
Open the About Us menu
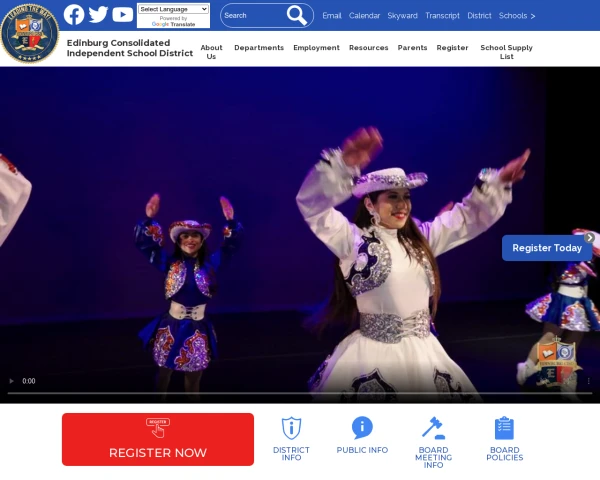click(x=211, y=52)
